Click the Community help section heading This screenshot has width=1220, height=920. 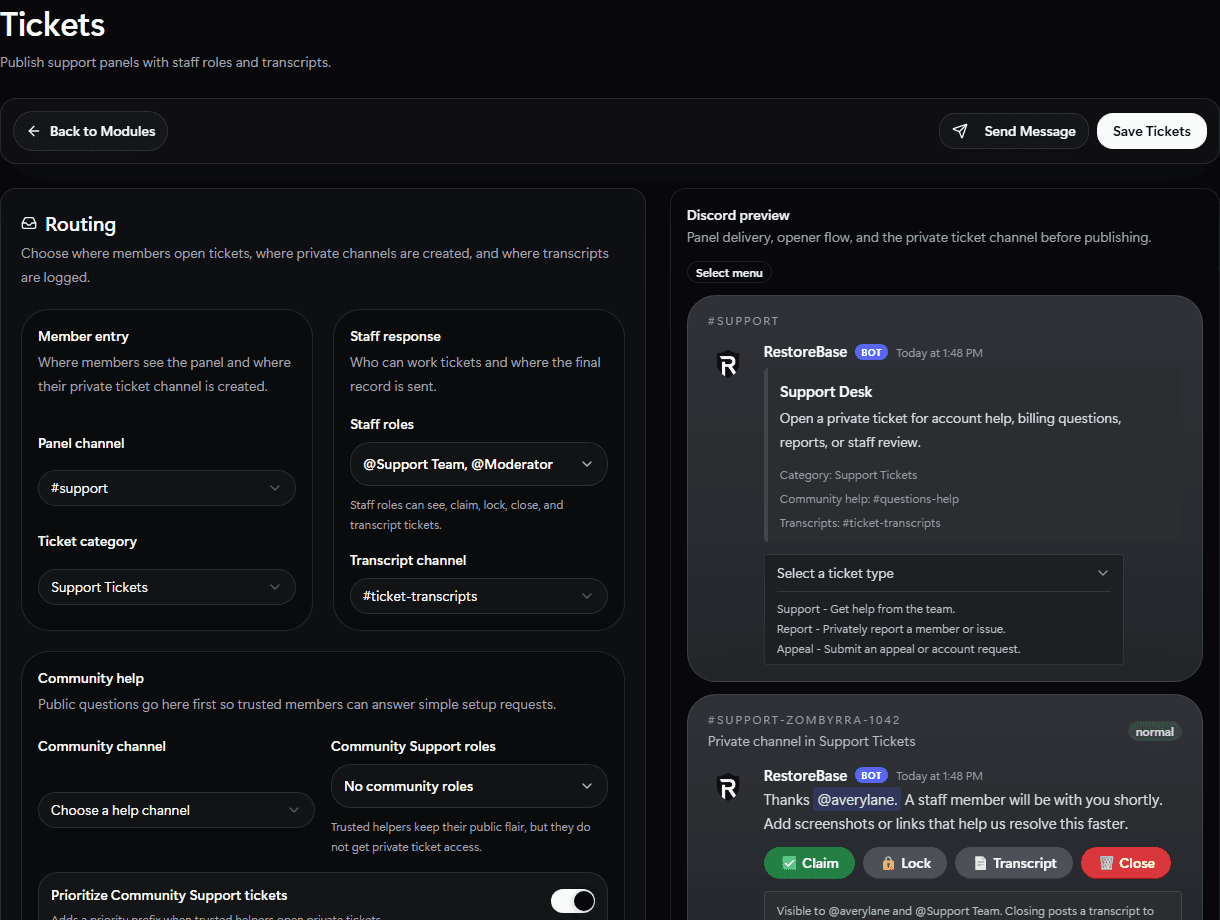point(91,678)
